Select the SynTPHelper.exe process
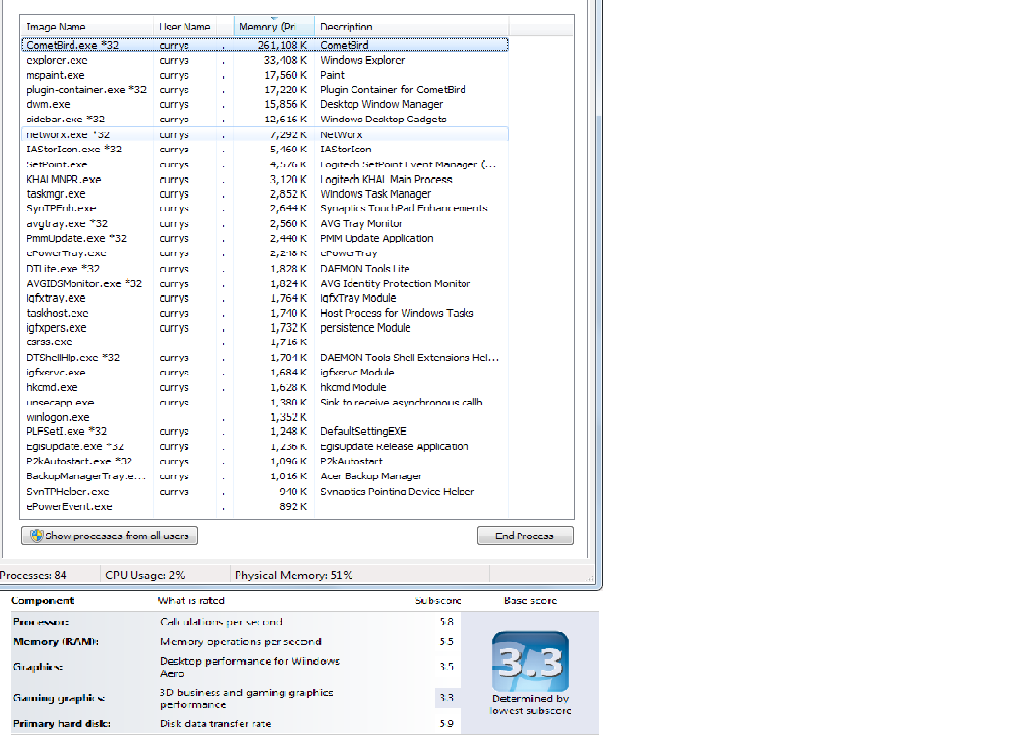The width and height of the screenshot is (1017, 751). [x=265, y=492]
